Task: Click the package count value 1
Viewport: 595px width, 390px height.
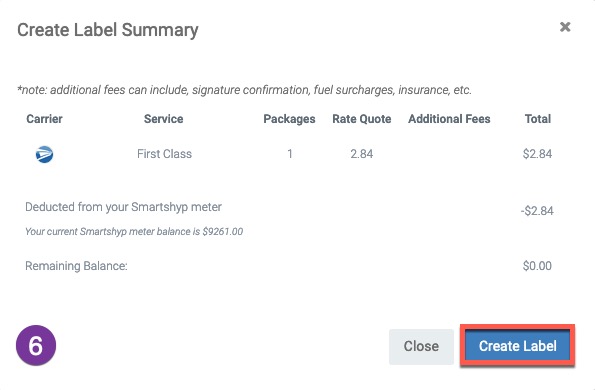Action: pyautogui.click(x=290, y=154)
